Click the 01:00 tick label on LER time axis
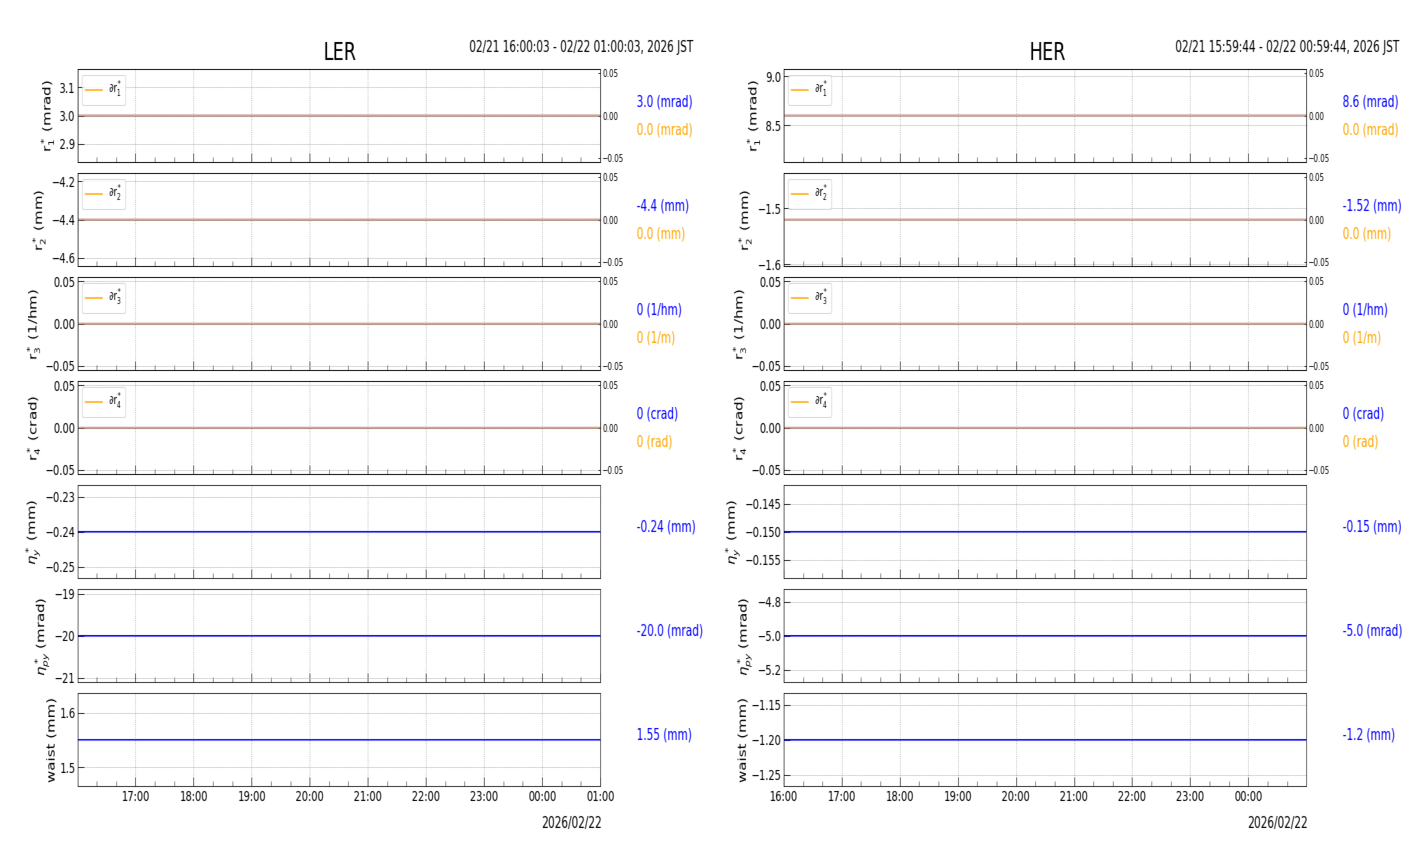The width and height of the screenshot is (1412, 864). pos(600,797)
